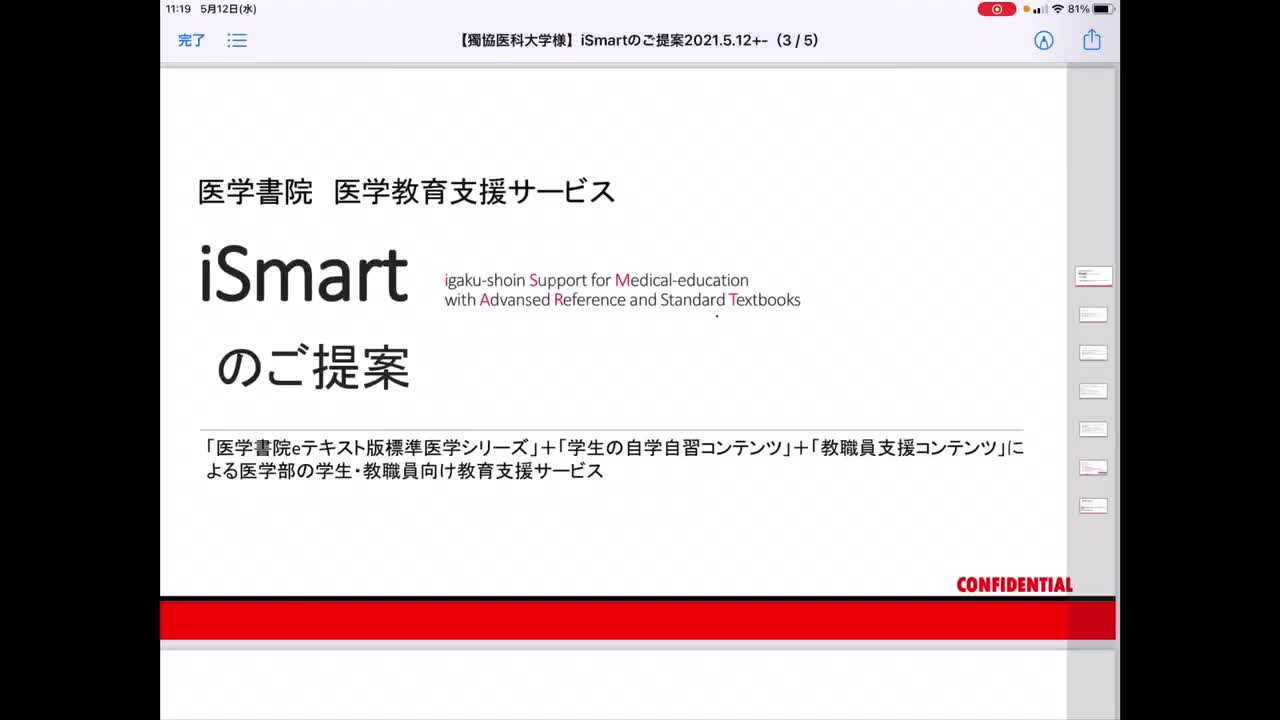The width and height of the screenshot is (1280, 720).
Task: Open the table of contents list icon
Action: [237, 41]
